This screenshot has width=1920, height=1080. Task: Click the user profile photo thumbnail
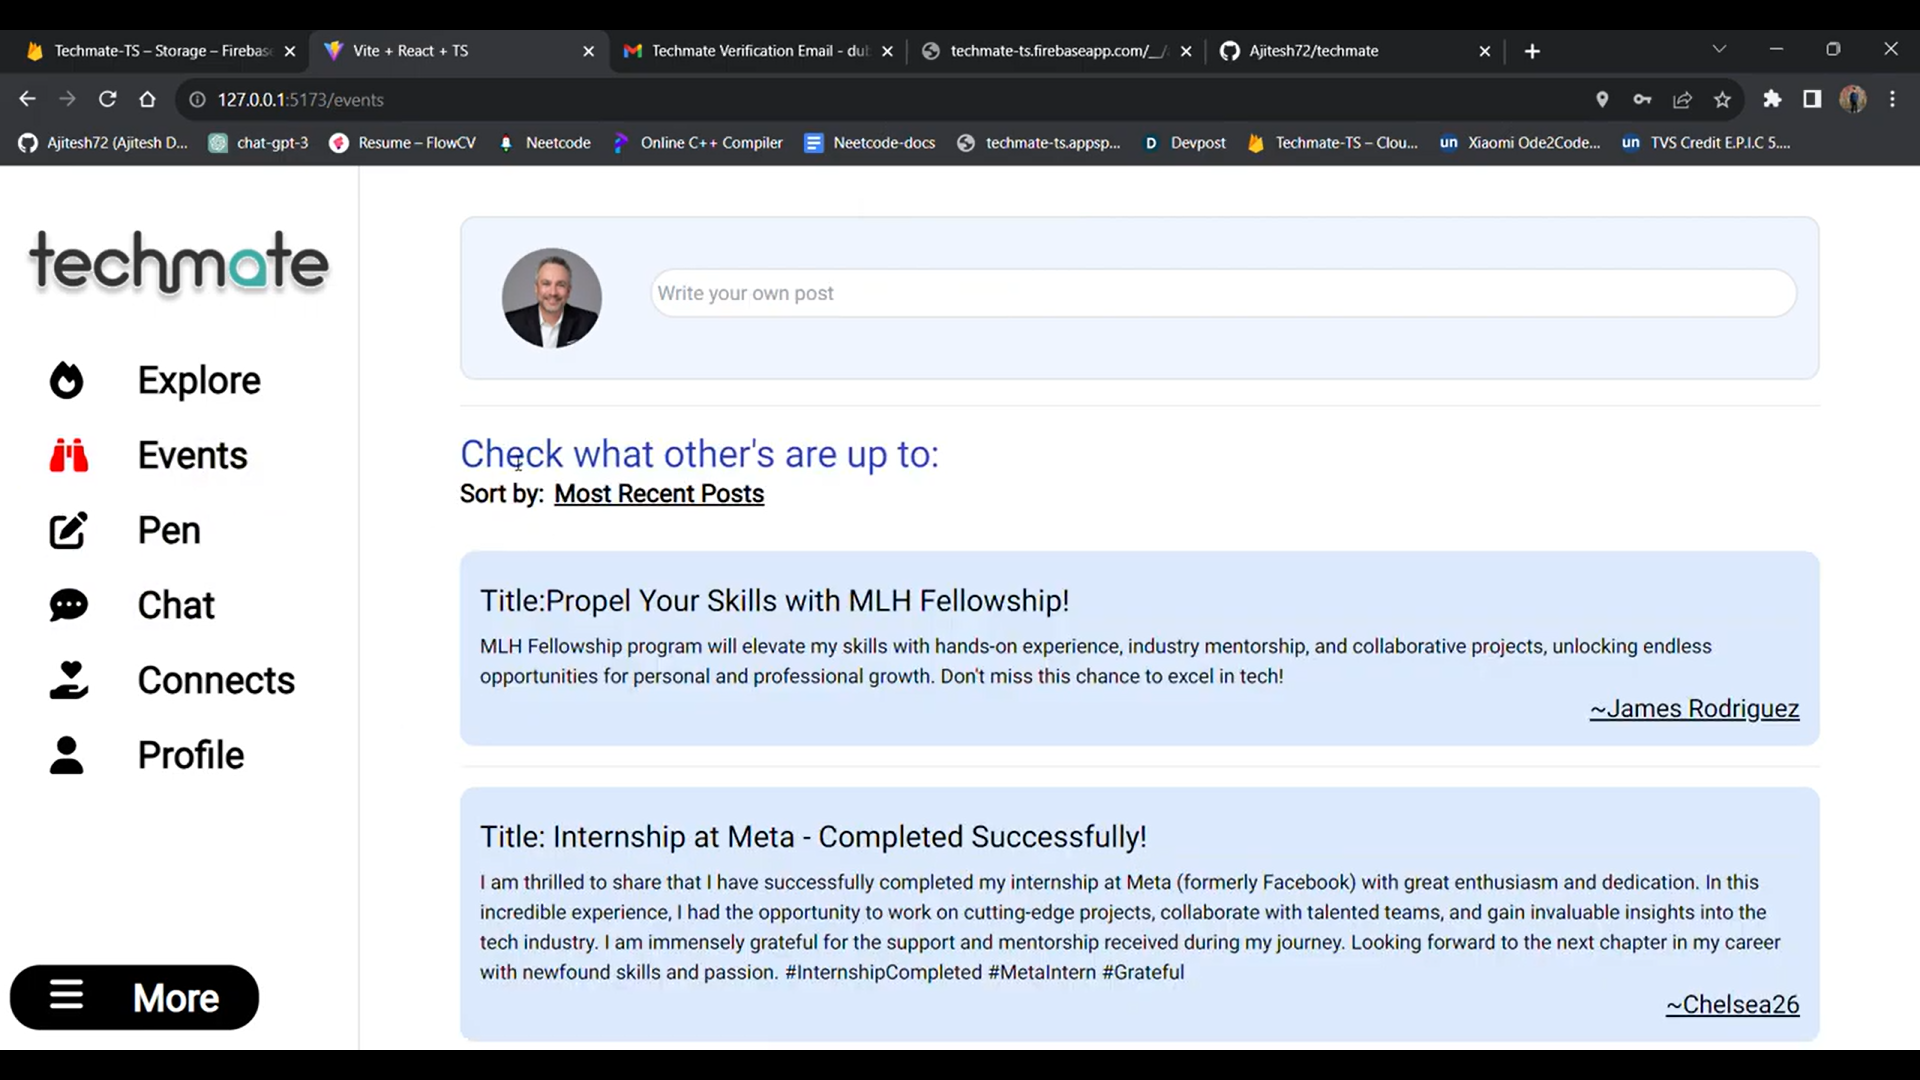click(552, 298)
